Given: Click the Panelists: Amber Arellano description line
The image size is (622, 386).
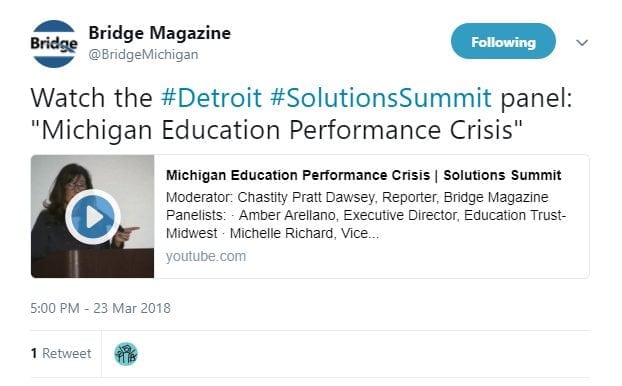Looking at the screenshot, I should (x=366, y=215).
